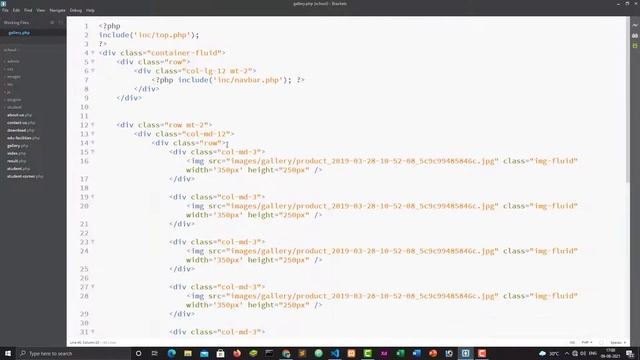Open the Extension Manager icon
640x360 pixels.
pos(635,36)
